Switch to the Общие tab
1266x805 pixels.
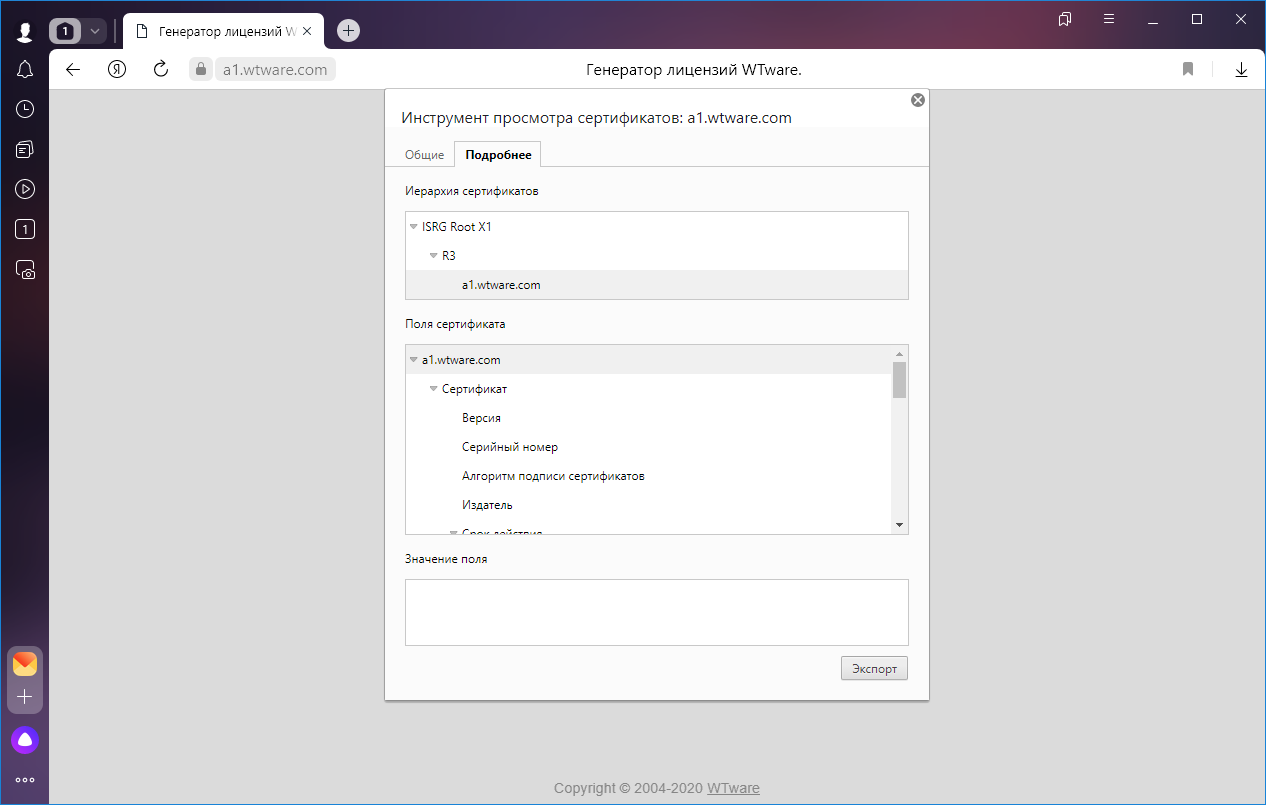click(424, 155)
